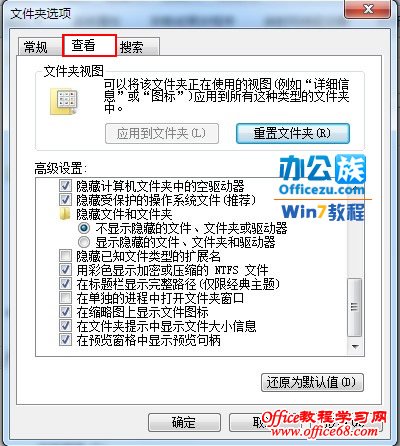Toggle 隐藏计算机文件夹中的空驱动器 checkbox
This screenshot has height=446, width=400.
coord(65,186)
